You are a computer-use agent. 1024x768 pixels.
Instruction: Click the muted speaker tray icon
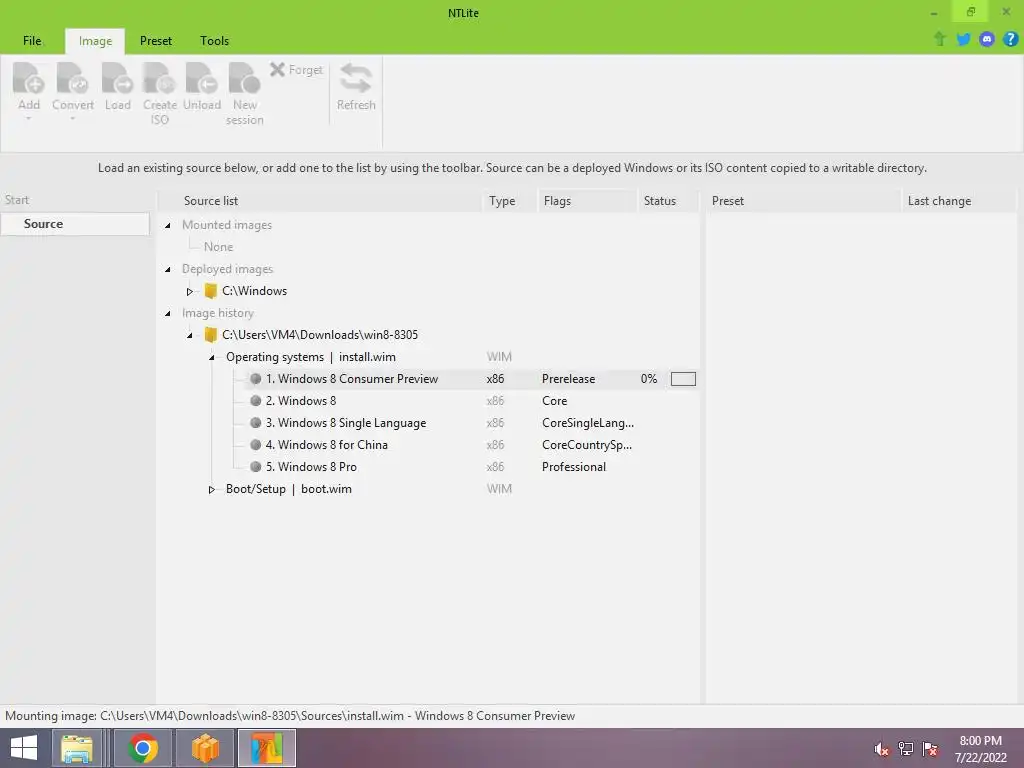(x=882, y=749)
